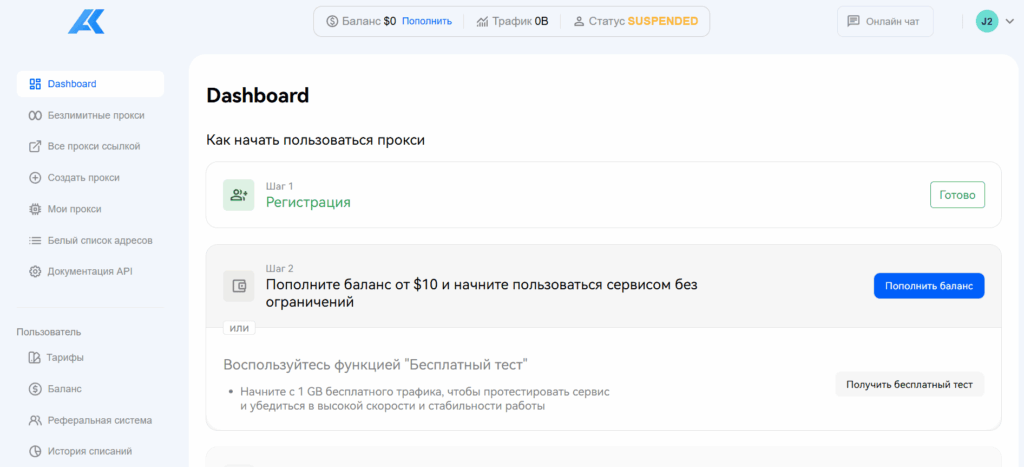1024x467 pixels.
Task: Click the dollar icon beside sidebar Баланс
Action: [x=35, y=389]
